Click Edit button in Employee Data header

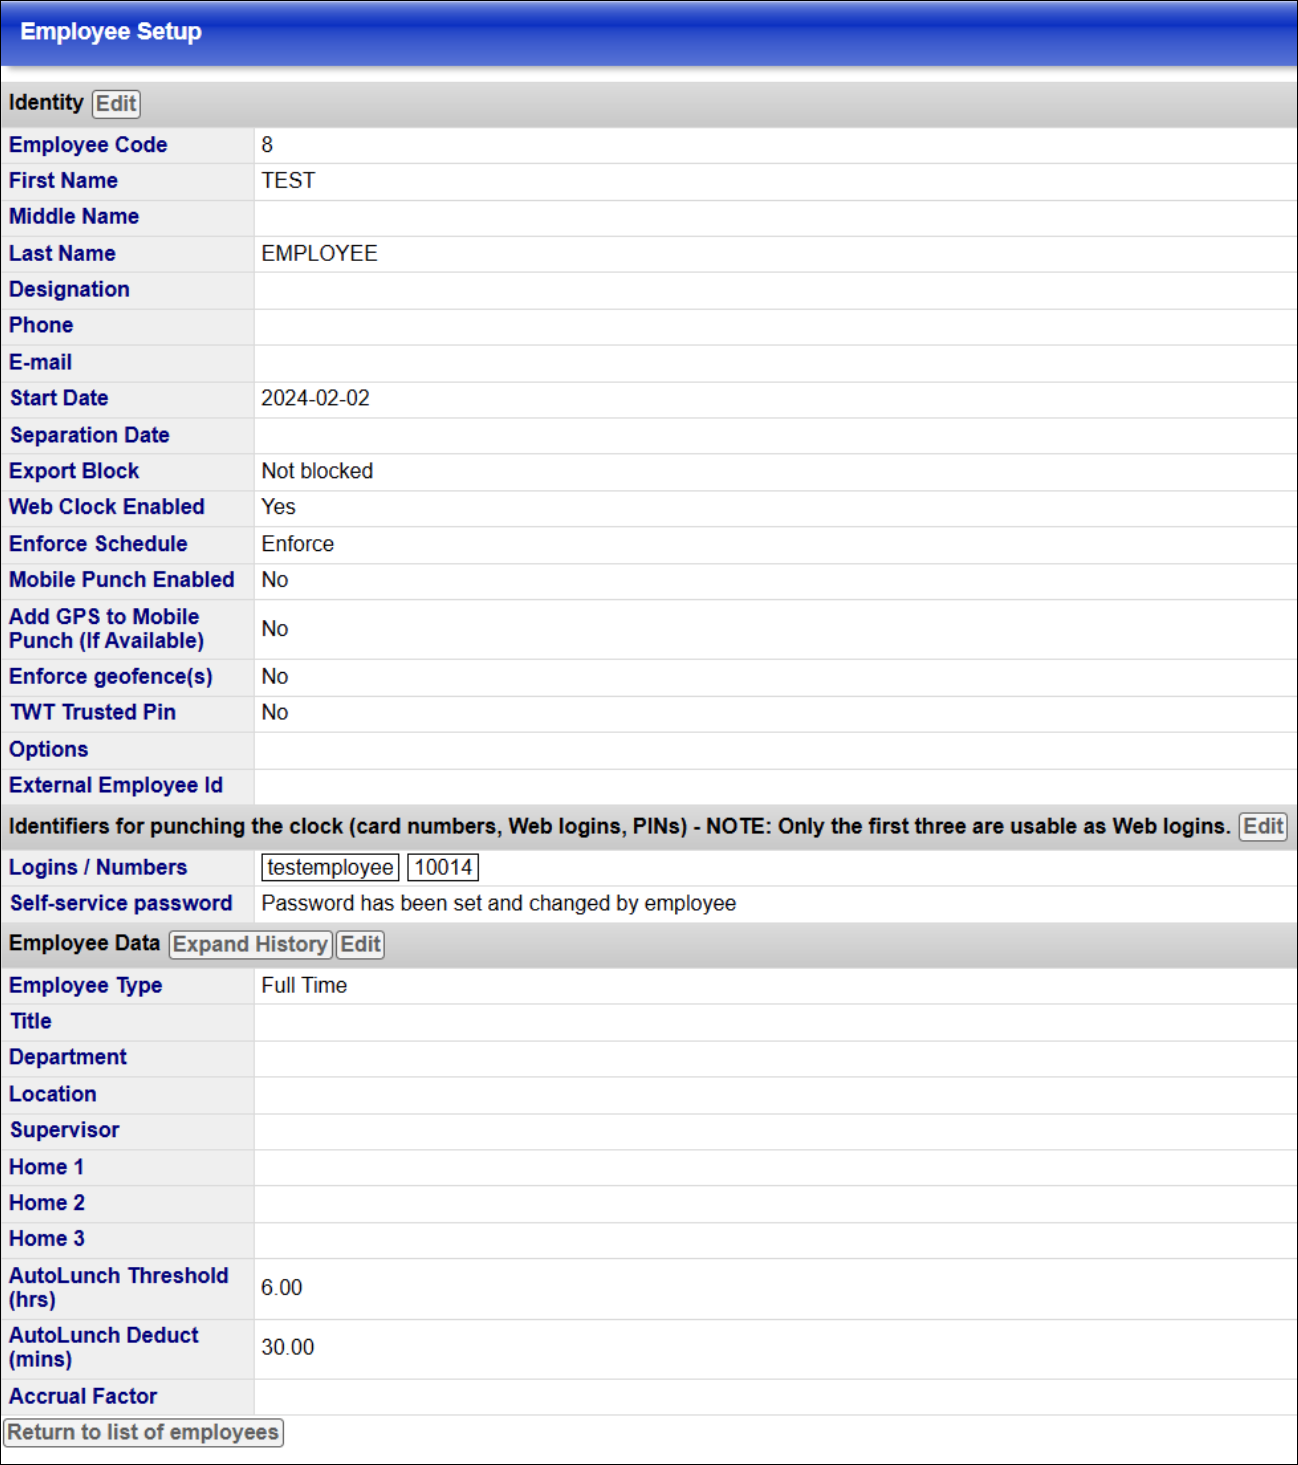tap(360, 945)
